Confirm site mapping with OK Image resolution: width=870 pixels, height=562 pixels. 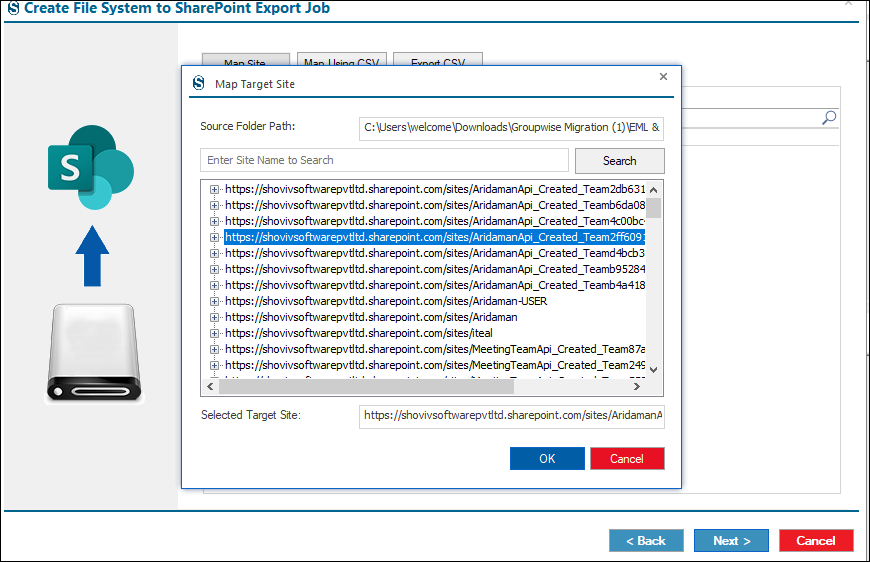(x=547, y=459)
